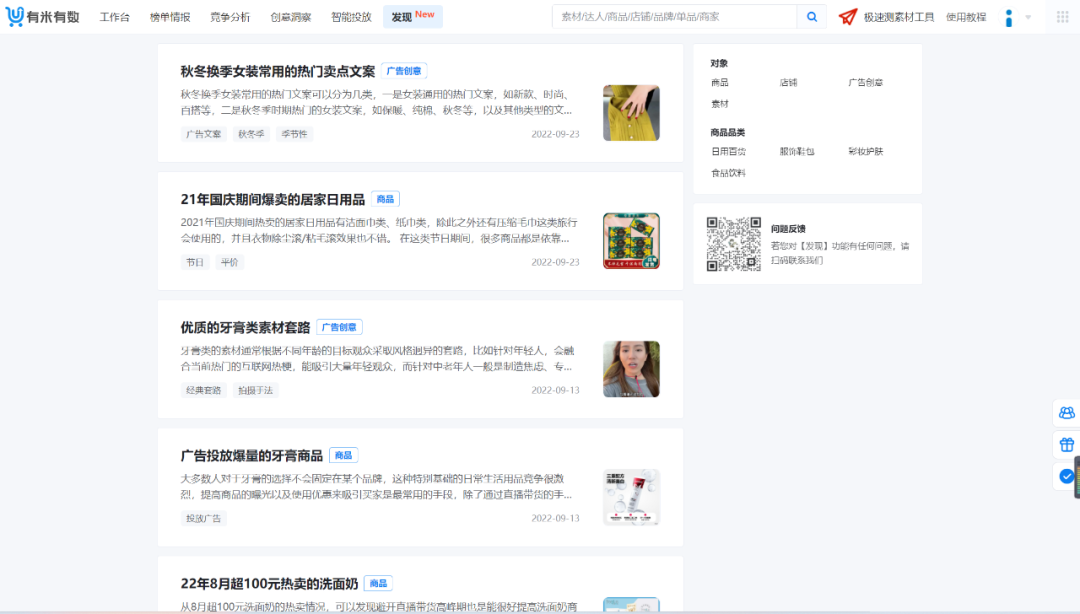This screenshot has width=1080, height=614.
Task: Click the search magnifier icon
Action: click(x=810, y=16)
